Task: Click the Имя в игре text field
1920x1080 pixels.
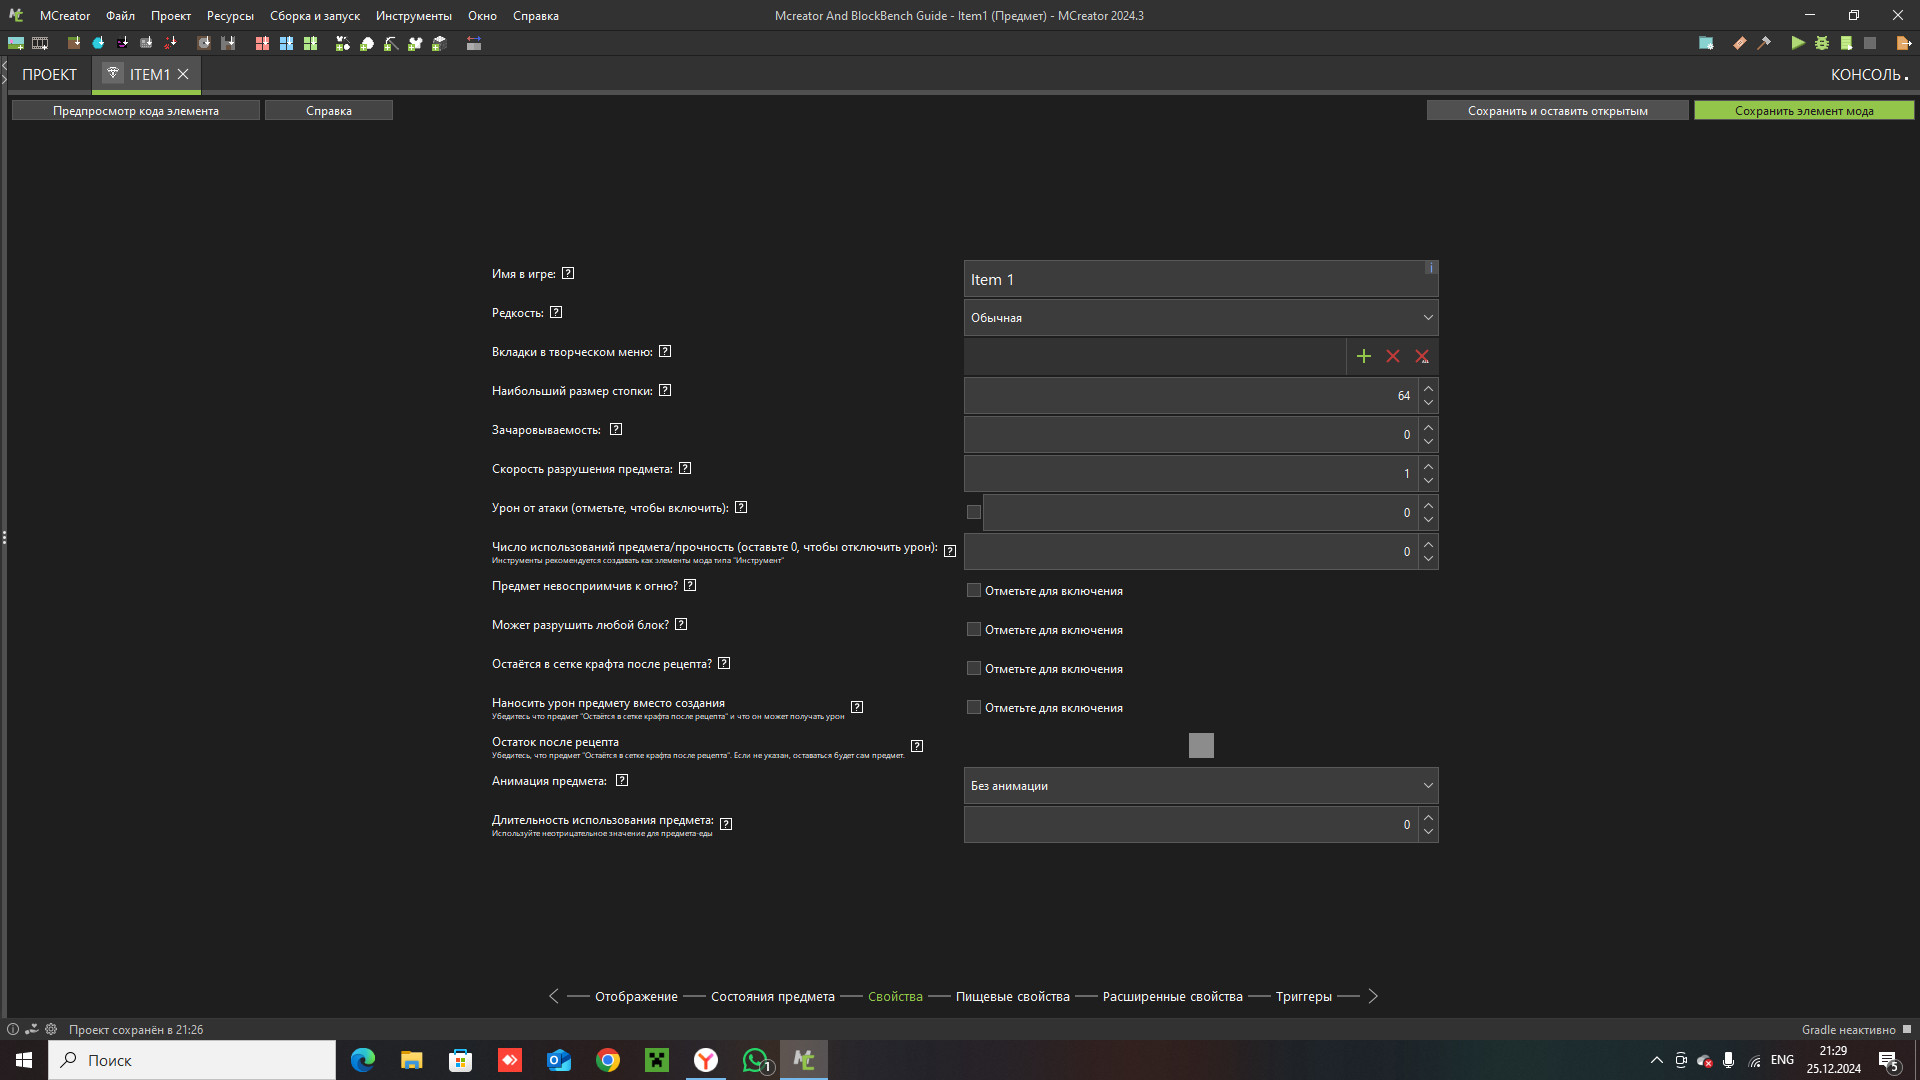Action: pyautogui.click(x=1195, y=280)
